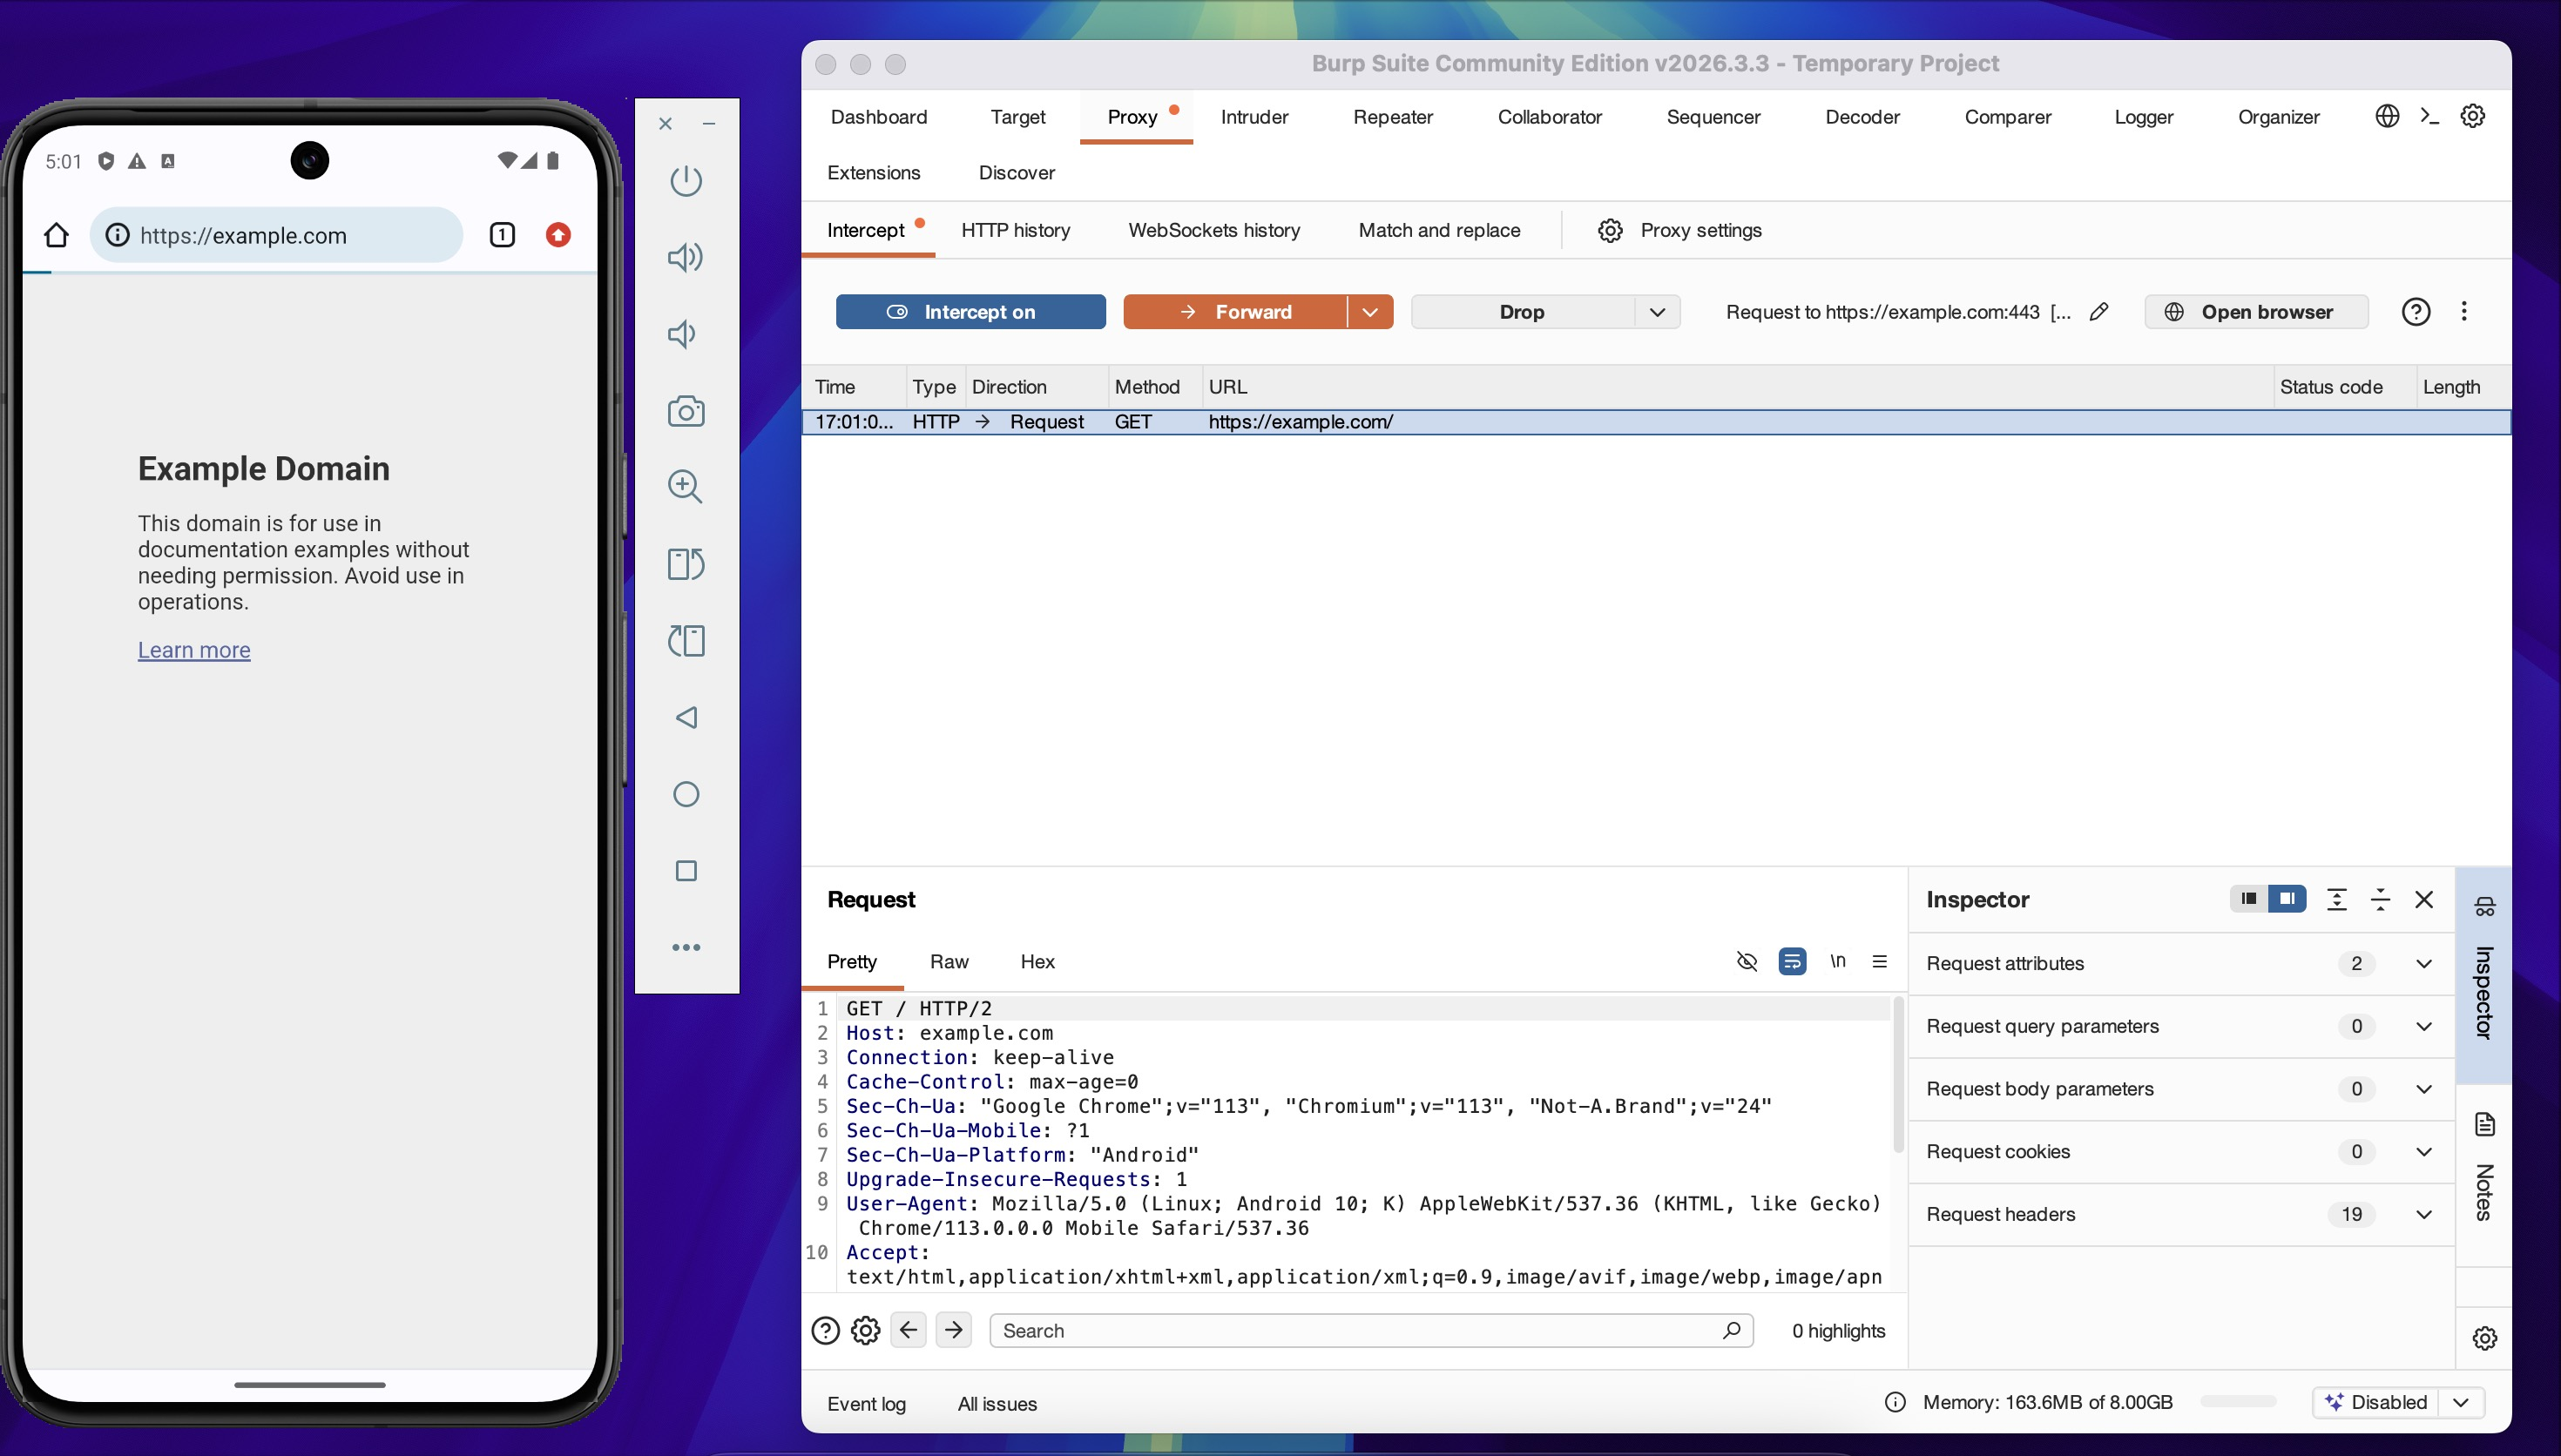
Task: Open Request editor search settings gear
Action: pyautogui.click(x=866, y=1331)
